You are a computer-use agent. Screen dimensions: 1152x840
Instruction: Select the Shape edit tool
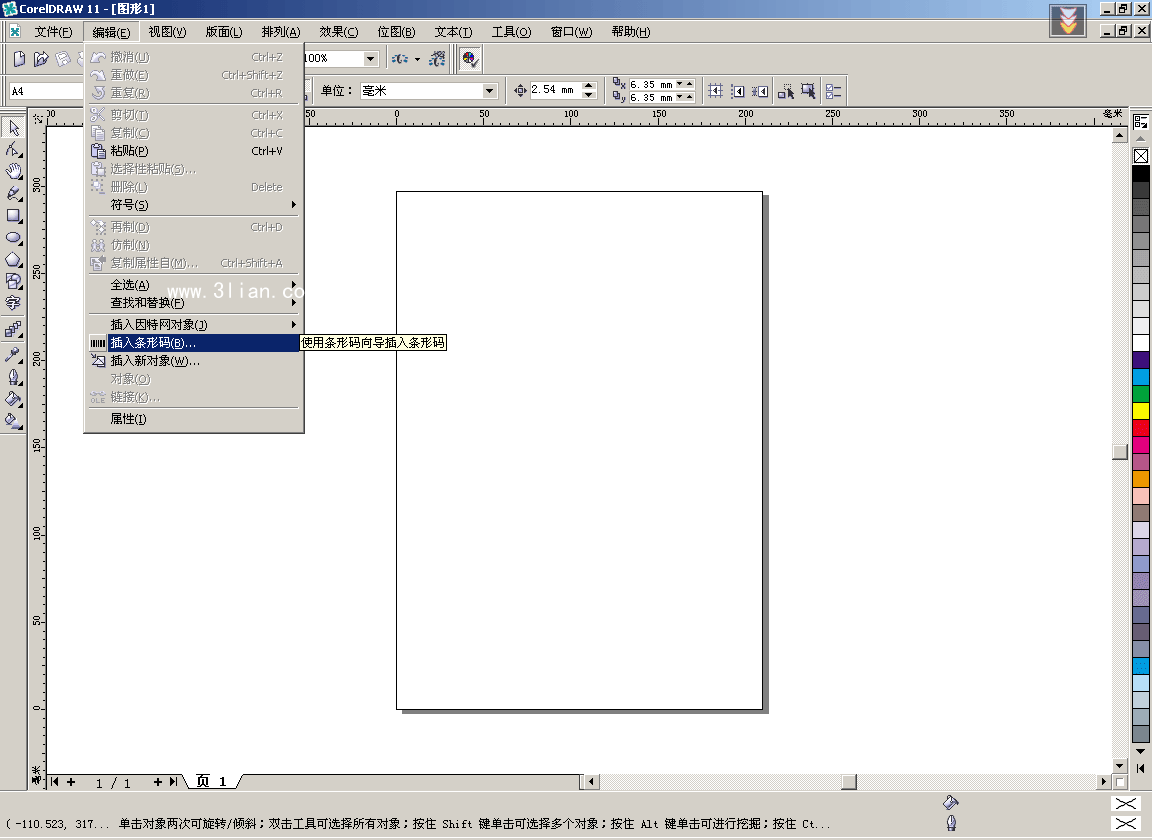pyautogui.click(x=13, y=150)
